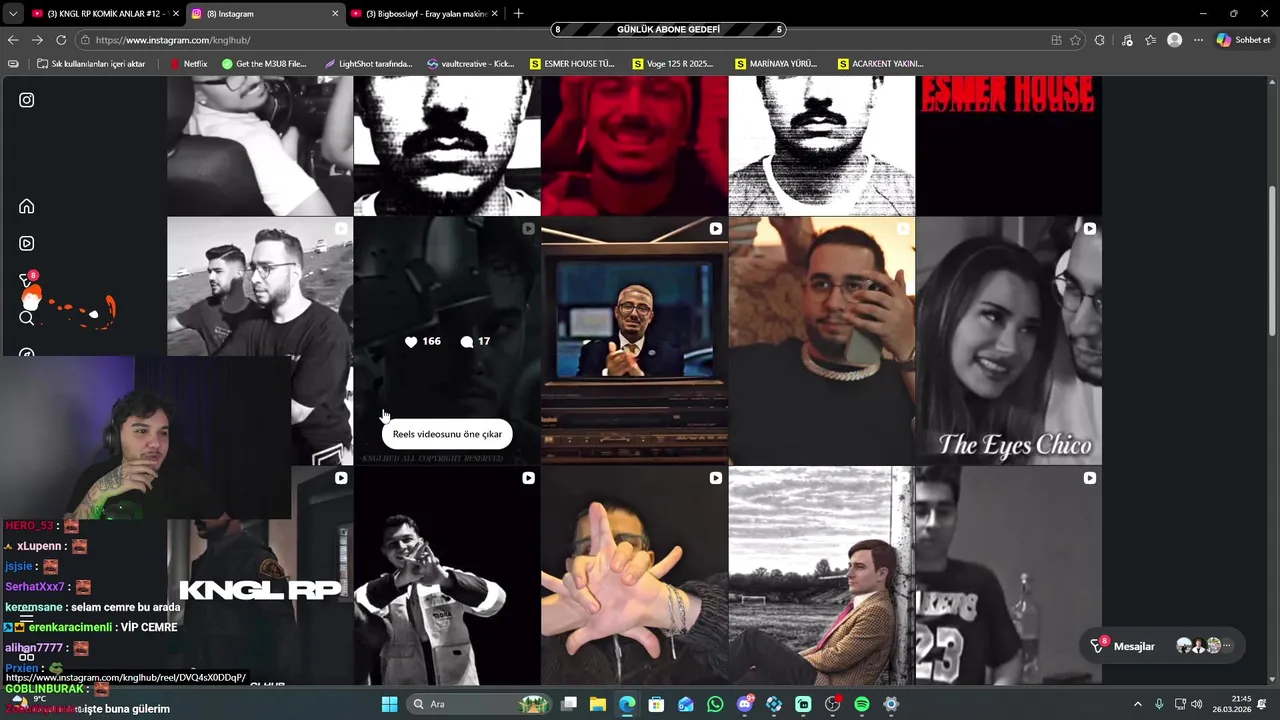Open the browser profile avatar
Viewport: 1280px width, 720px height.
point(1175,40)
